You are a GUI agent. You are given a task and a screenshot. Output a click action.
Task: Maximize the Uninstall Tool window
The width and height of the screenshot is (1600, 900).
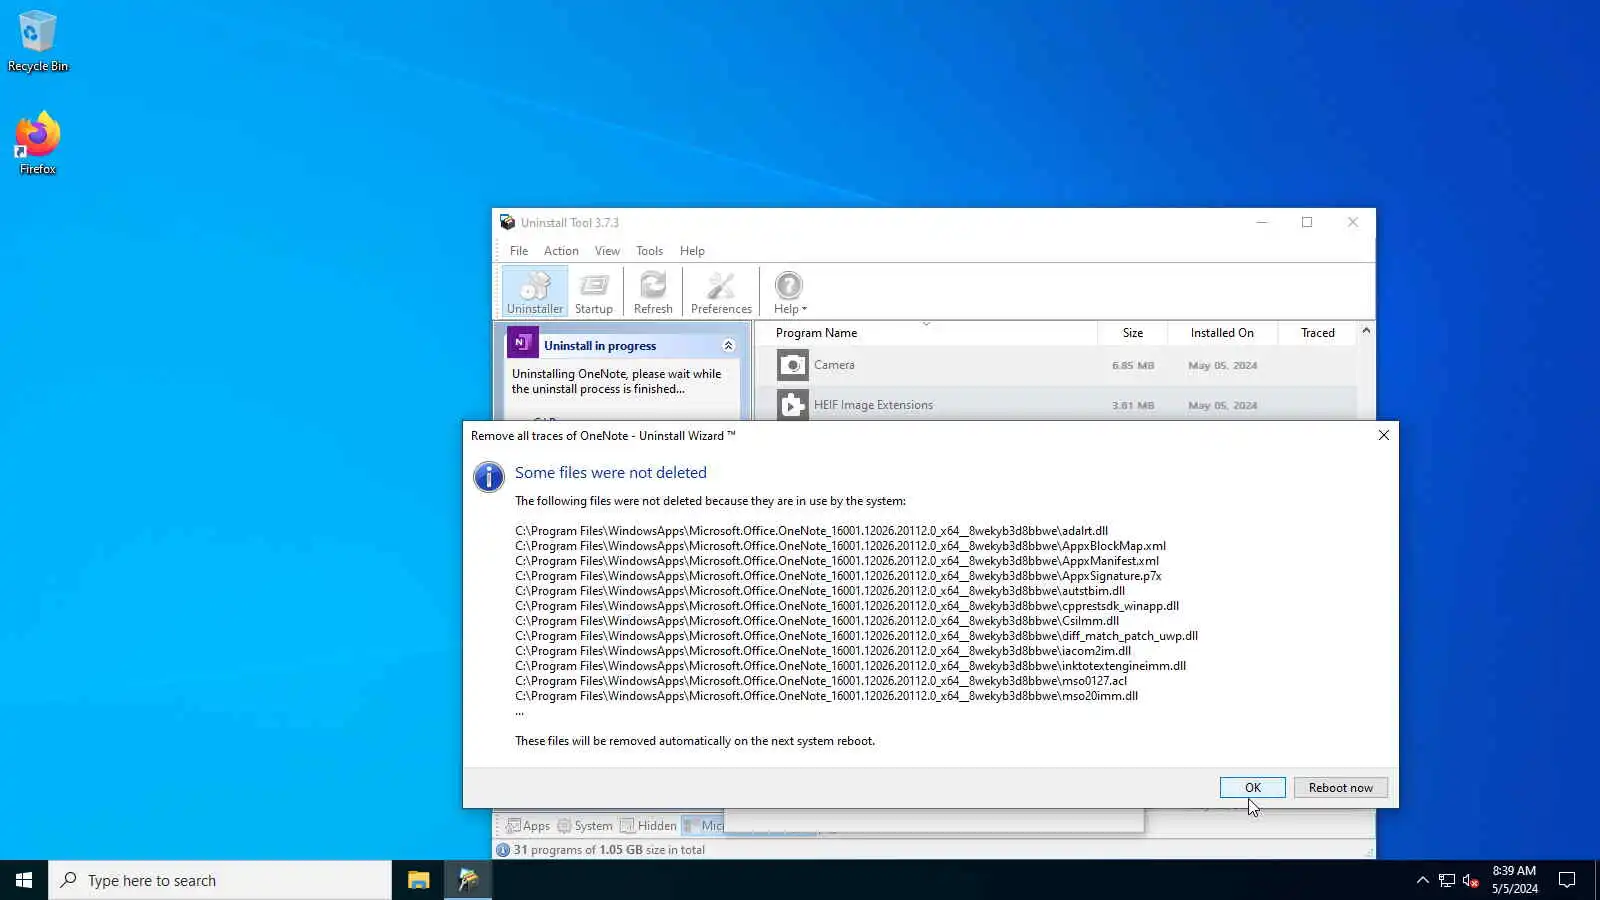1307,222
